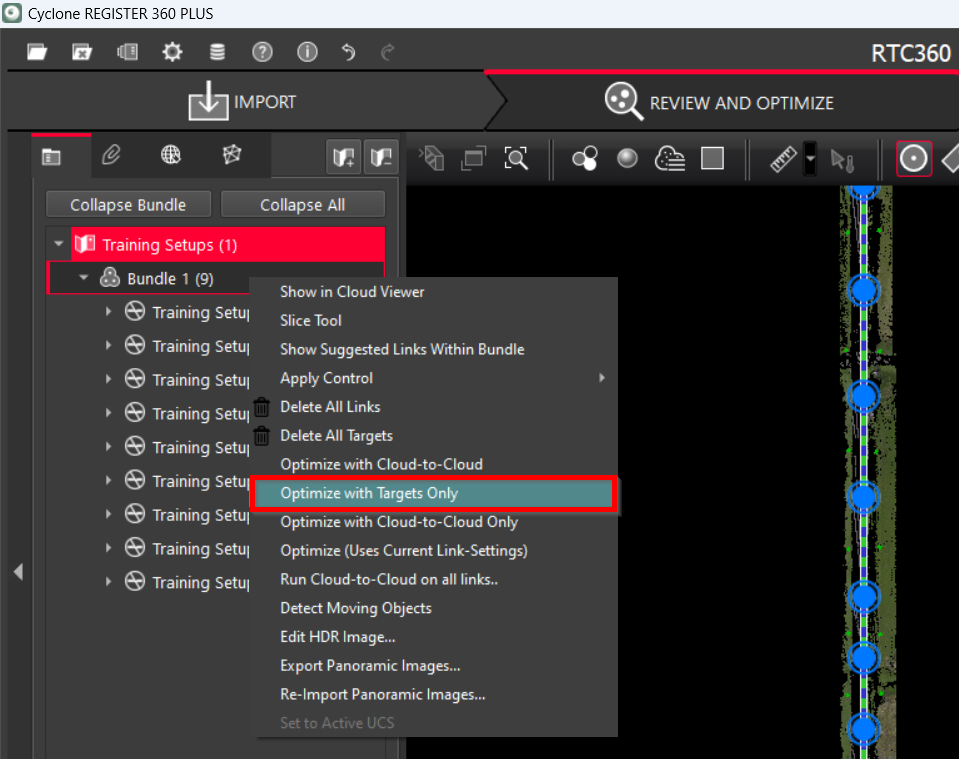Open the ruler tool dropdown arrow
The height and width of the screenshot is (759, 959).
[810, 158]
